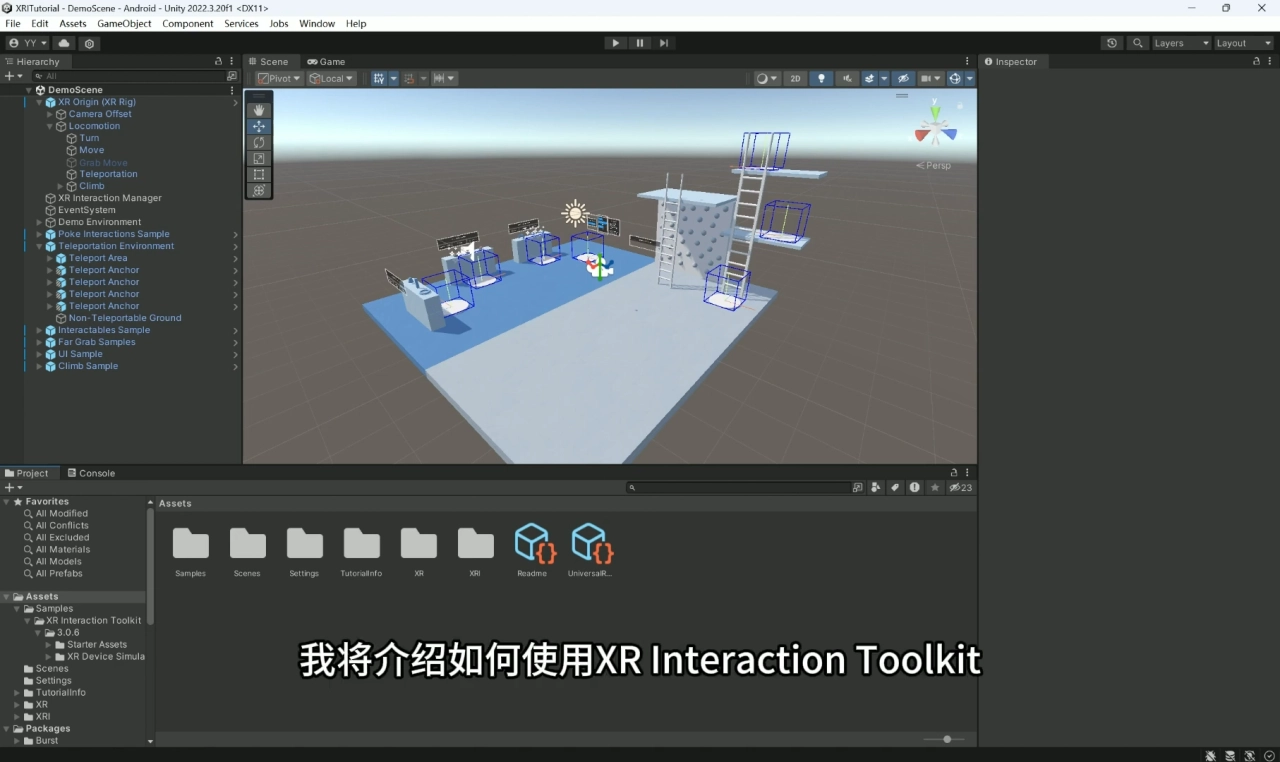1280x762 pixels.
Task: Select the Hand view tool
Action: click(x=259, y=110)
